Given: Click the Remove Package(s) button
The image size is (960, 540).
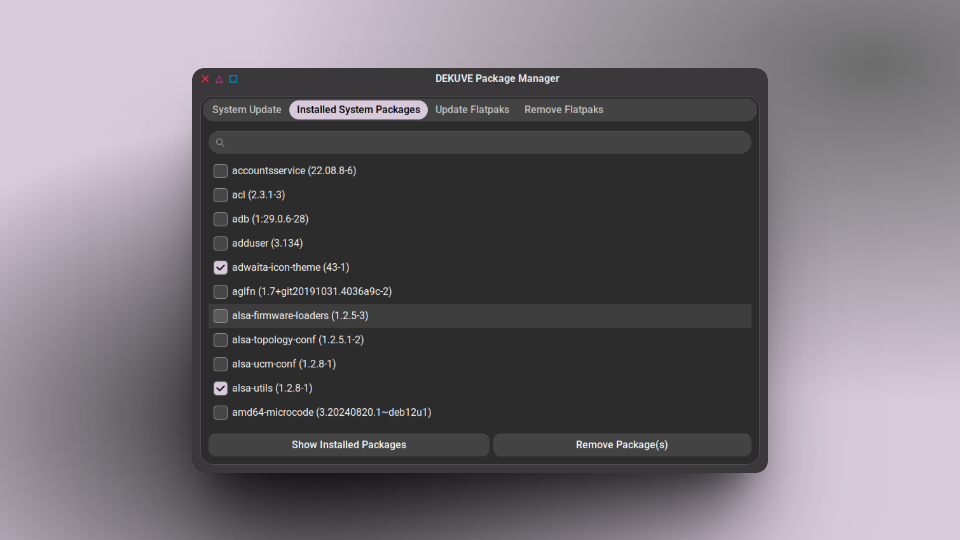Looking at the screenshot, I should pyautogui.click(x=622, y=445).
